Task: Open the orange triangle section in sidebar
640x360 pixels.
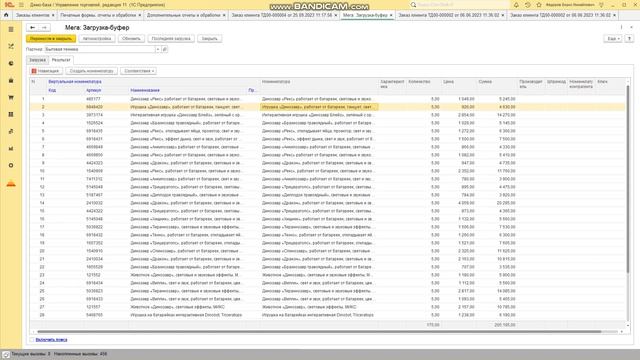Action: [x=11, y=183]
